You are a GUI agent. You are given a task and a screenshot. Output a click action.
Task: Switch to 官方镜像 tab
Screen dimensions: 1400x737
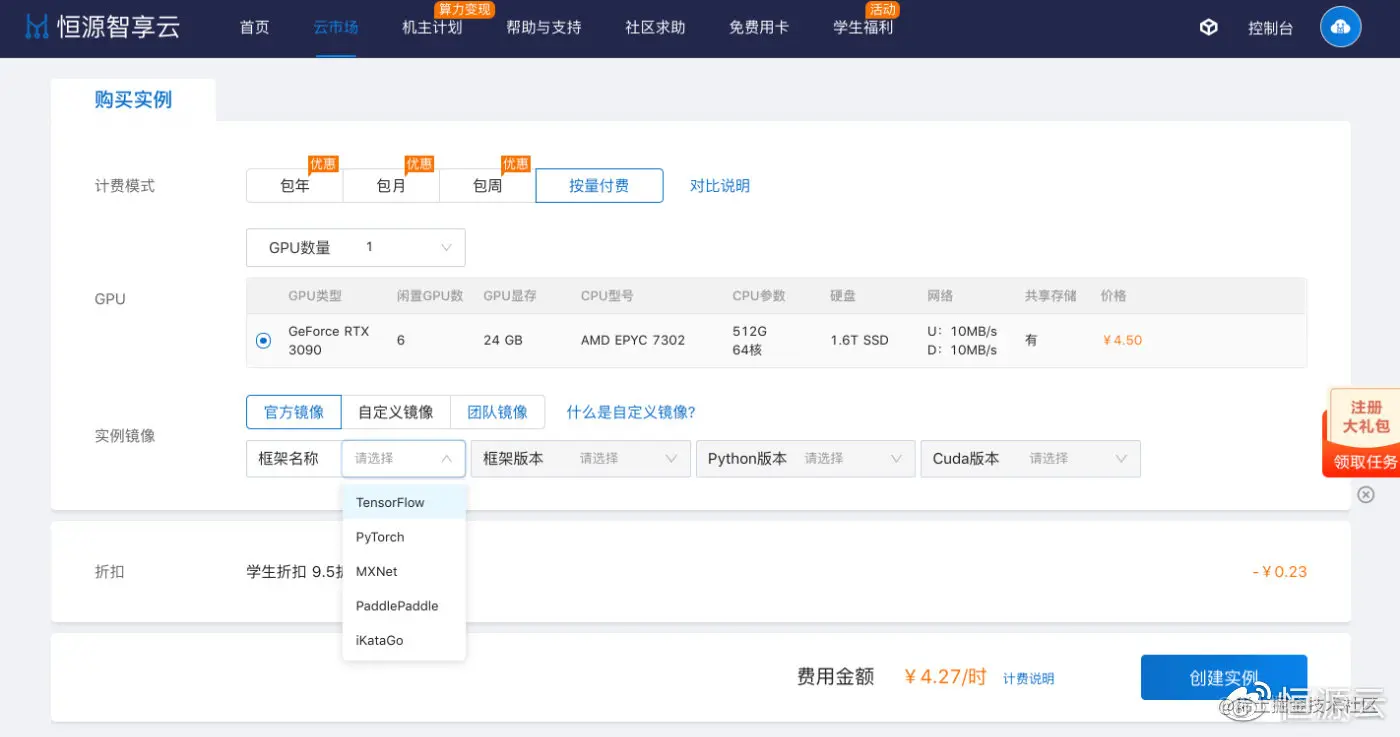(x=294, y=412)
